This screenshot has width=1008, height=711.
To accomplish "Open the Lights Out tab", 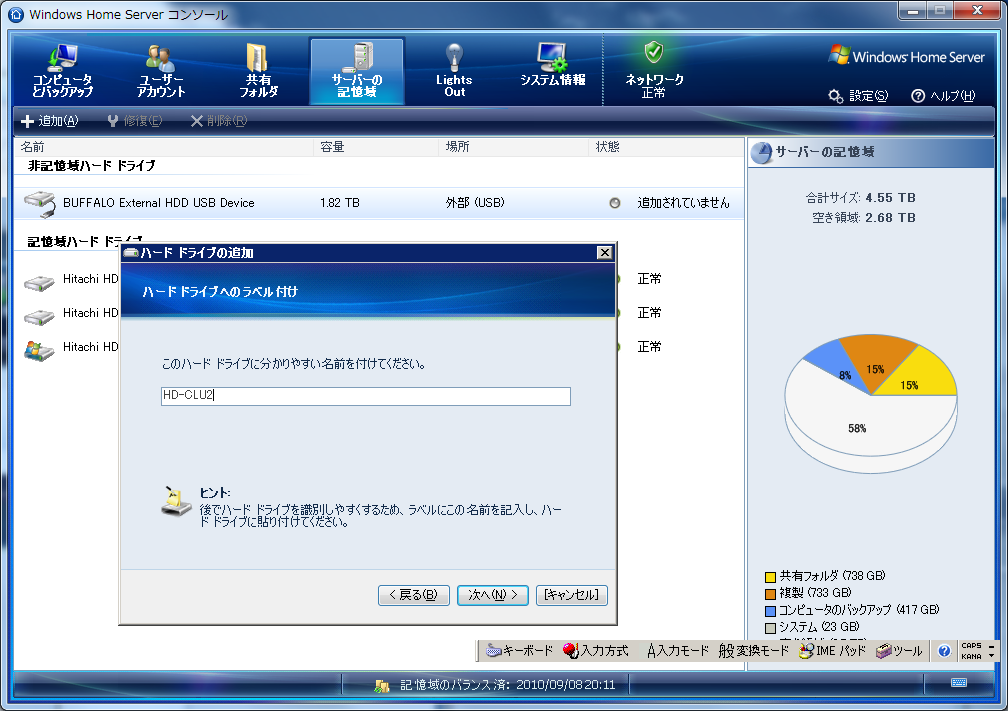I will [454, 71].
